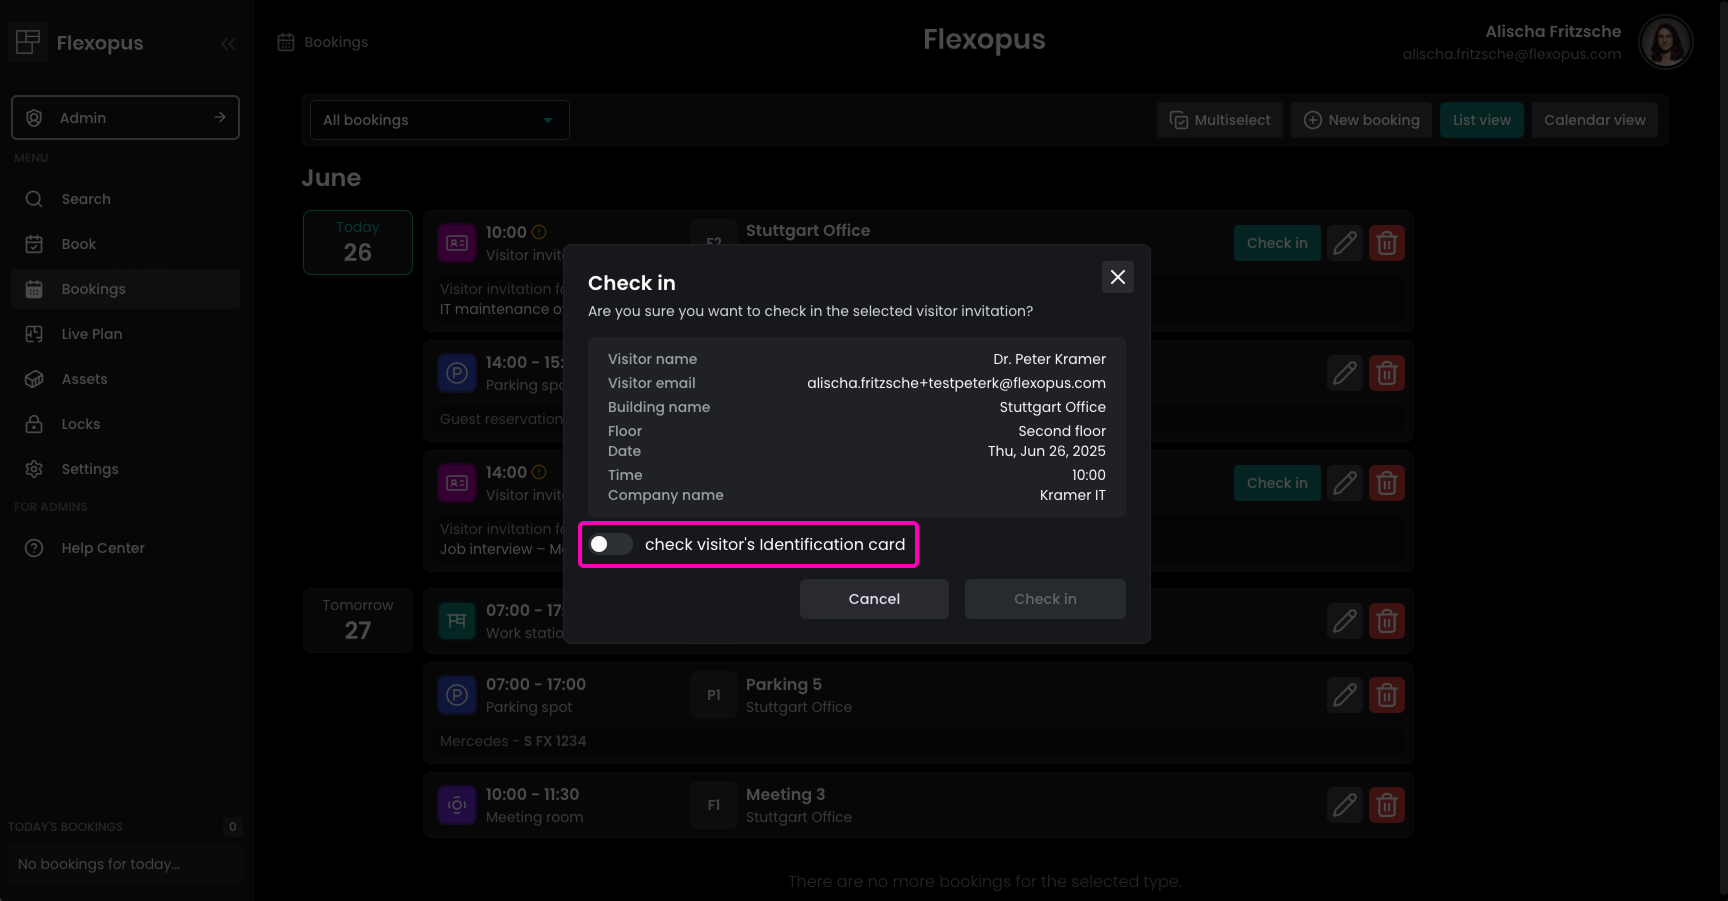Switch to Calendar view

pos(1594,120)
